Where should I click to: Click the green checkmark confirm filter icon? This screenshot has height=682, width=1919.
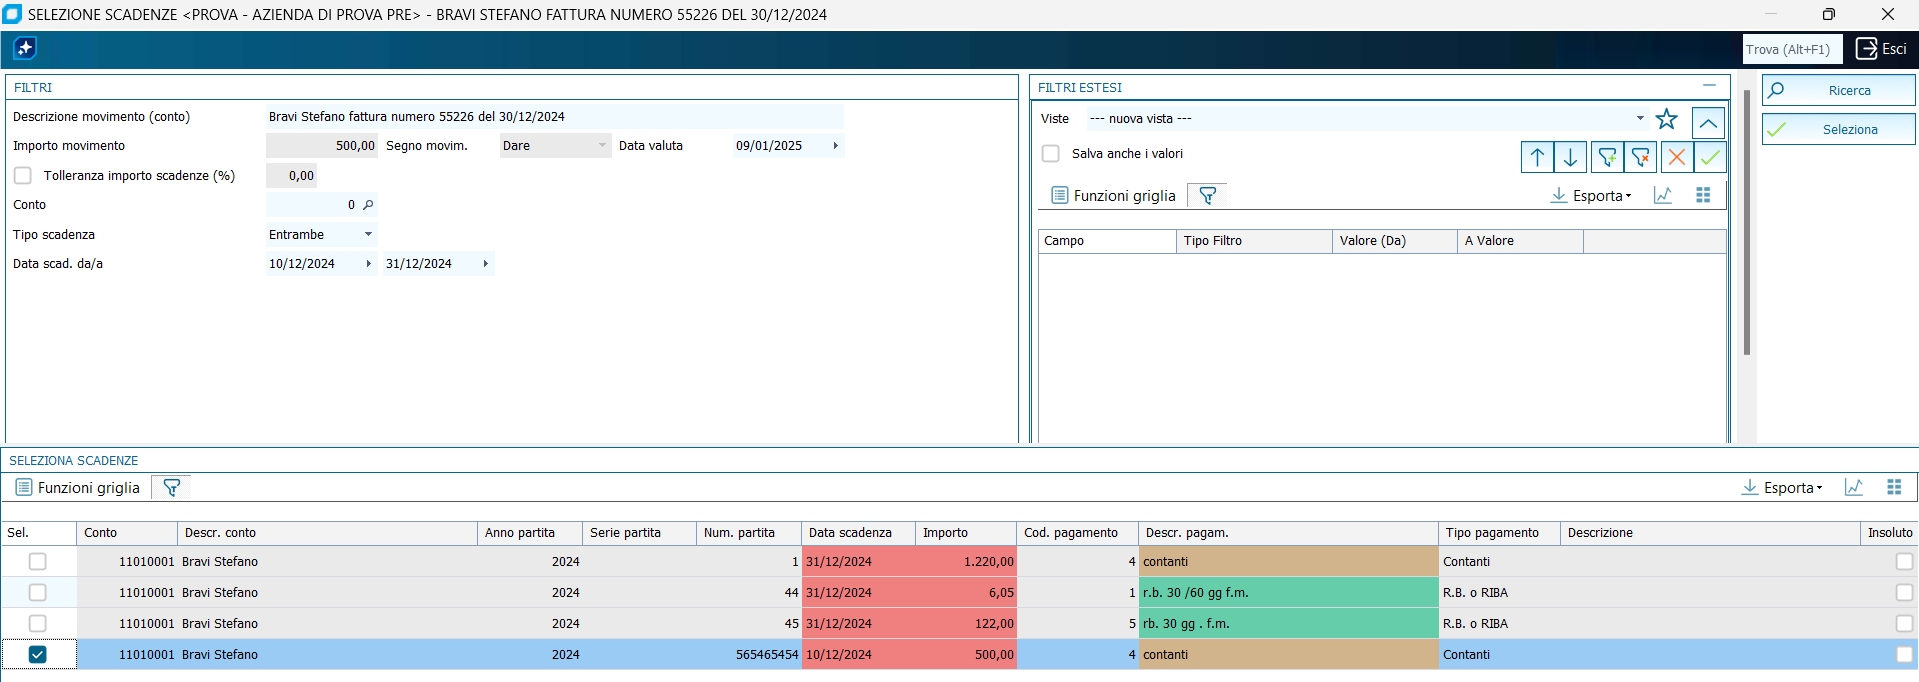[1710, 158]
